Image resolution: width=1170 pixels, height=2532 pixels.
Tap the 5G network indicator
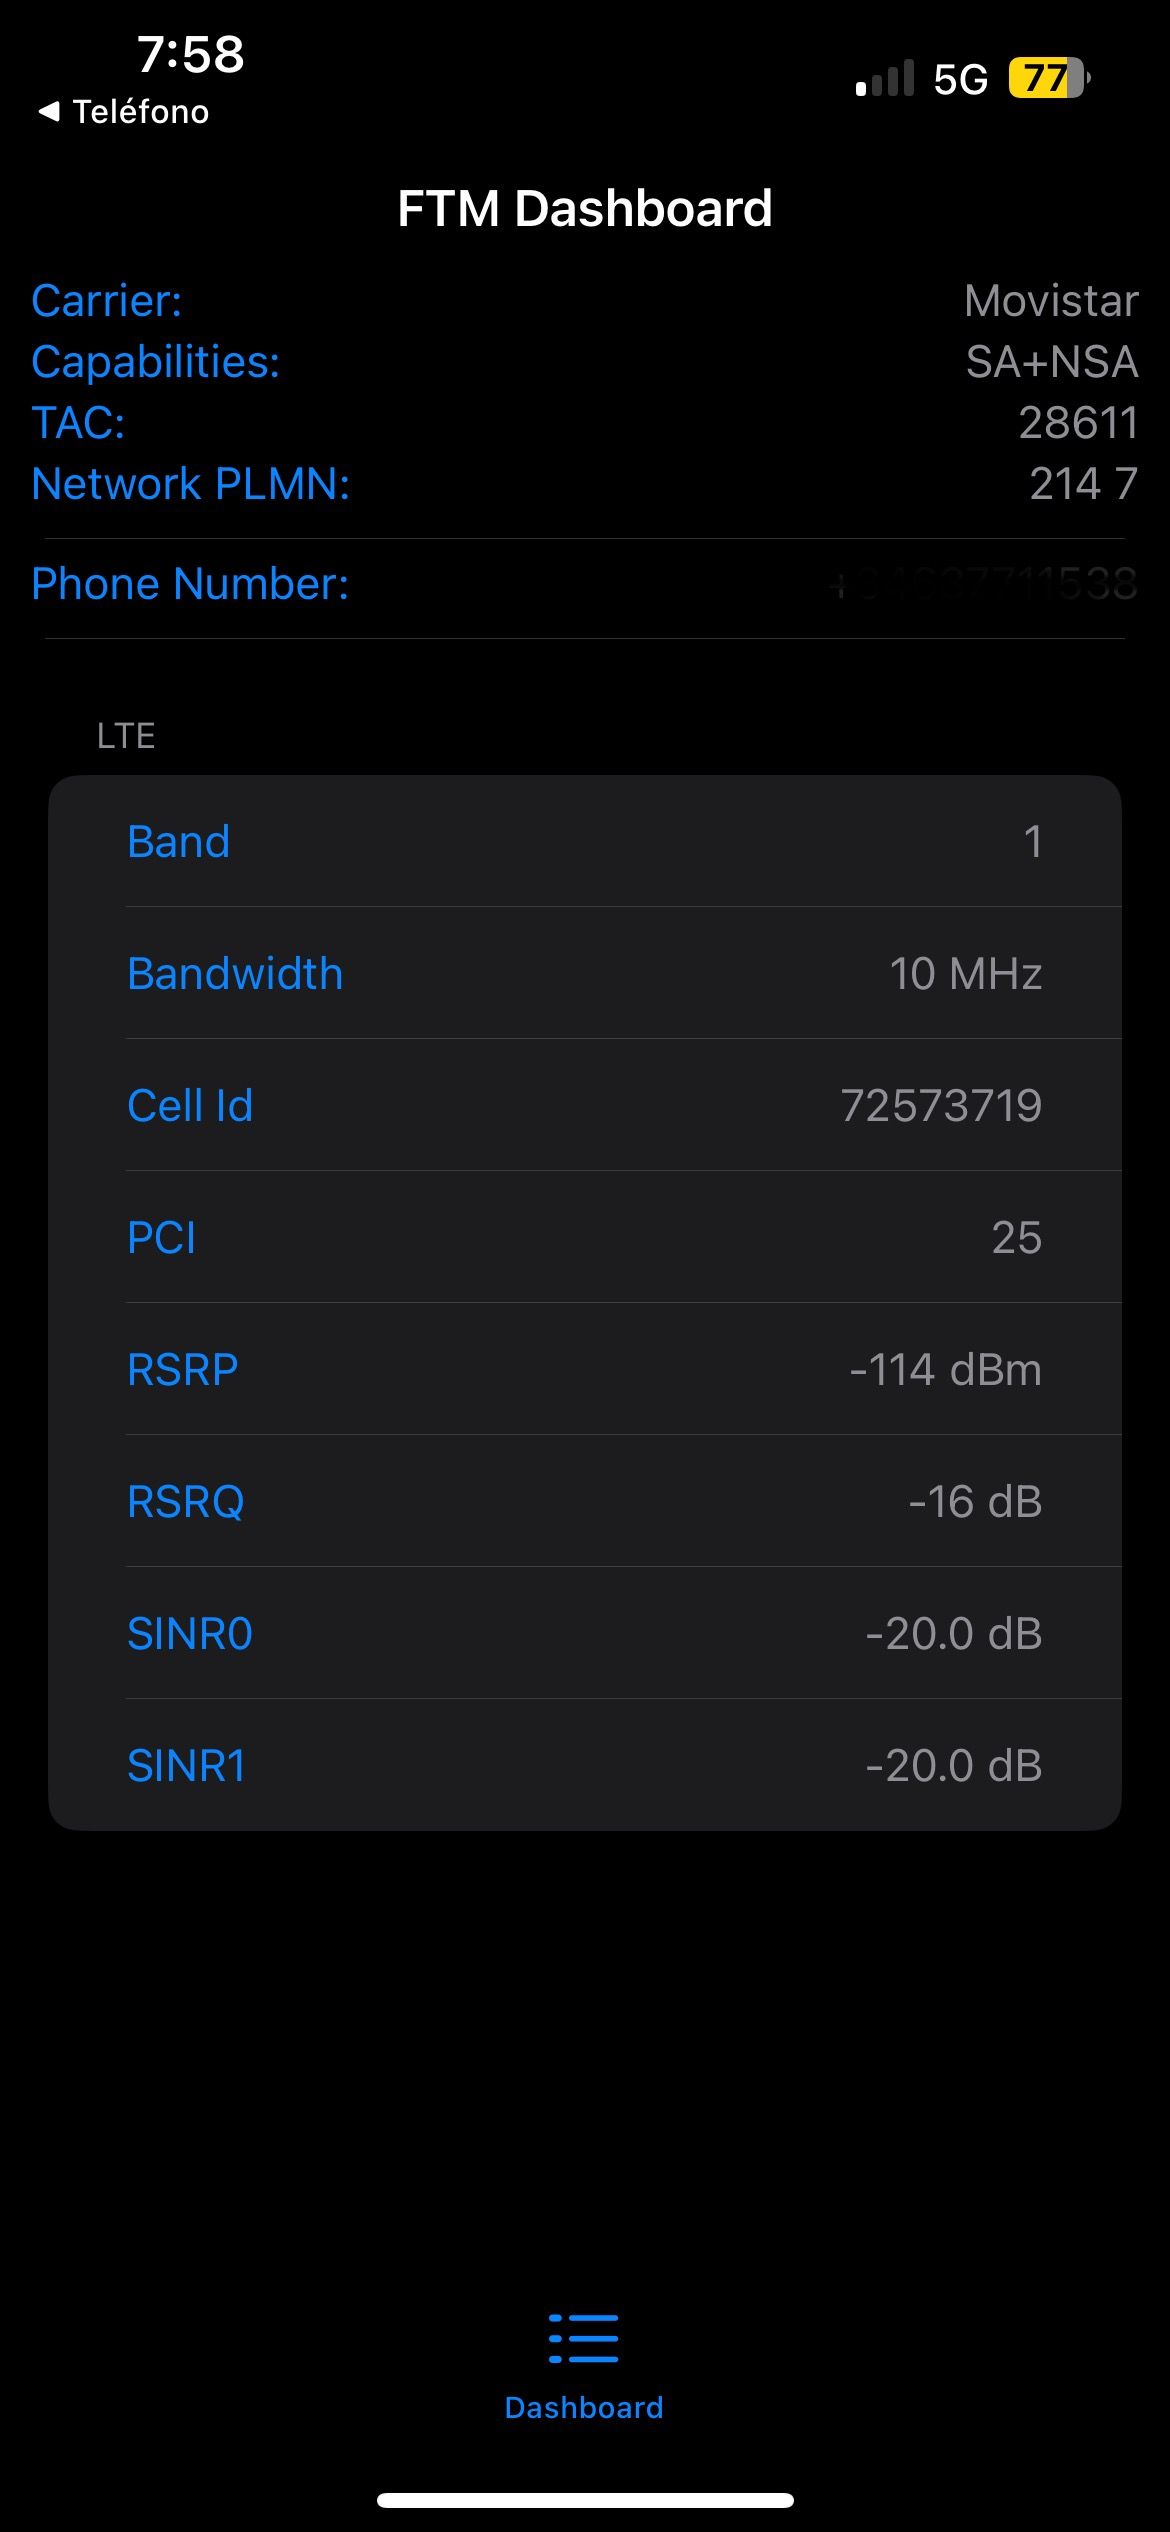click(960, 79)
